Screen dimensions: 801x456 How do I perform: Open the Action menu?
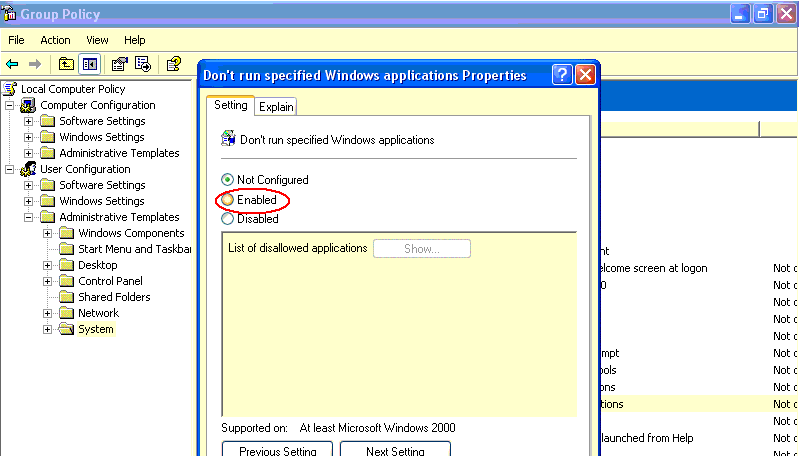tap(55, 40)
